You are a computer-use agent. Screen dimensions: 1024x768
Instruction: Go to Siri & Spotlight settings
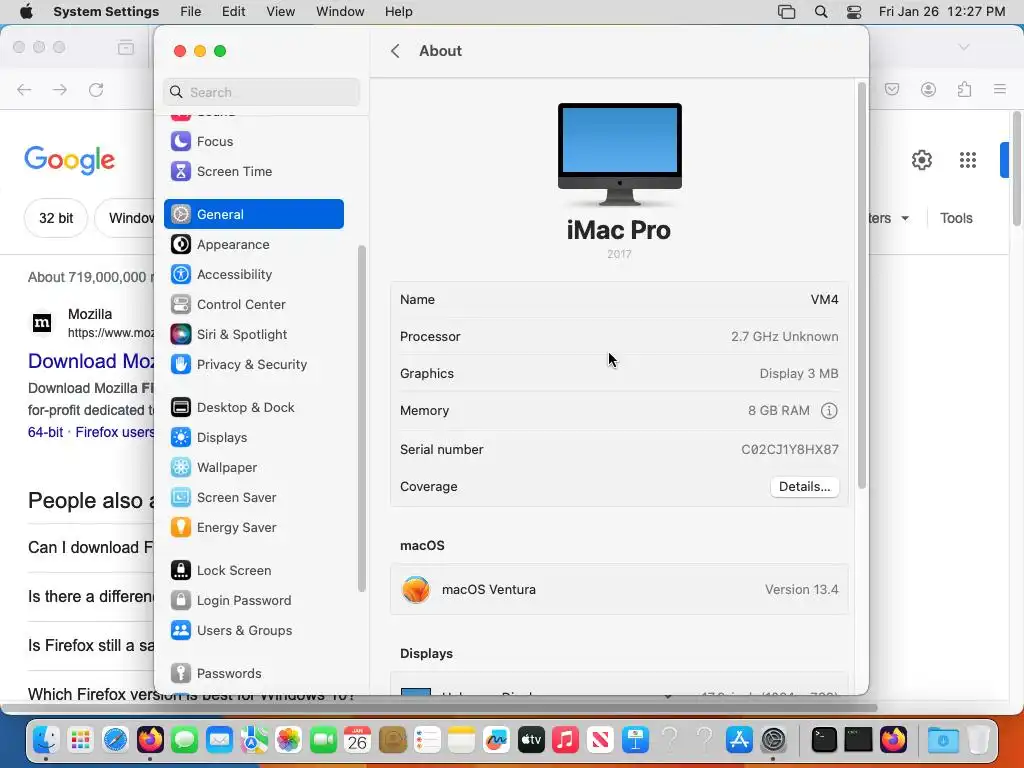click(253, 334)
